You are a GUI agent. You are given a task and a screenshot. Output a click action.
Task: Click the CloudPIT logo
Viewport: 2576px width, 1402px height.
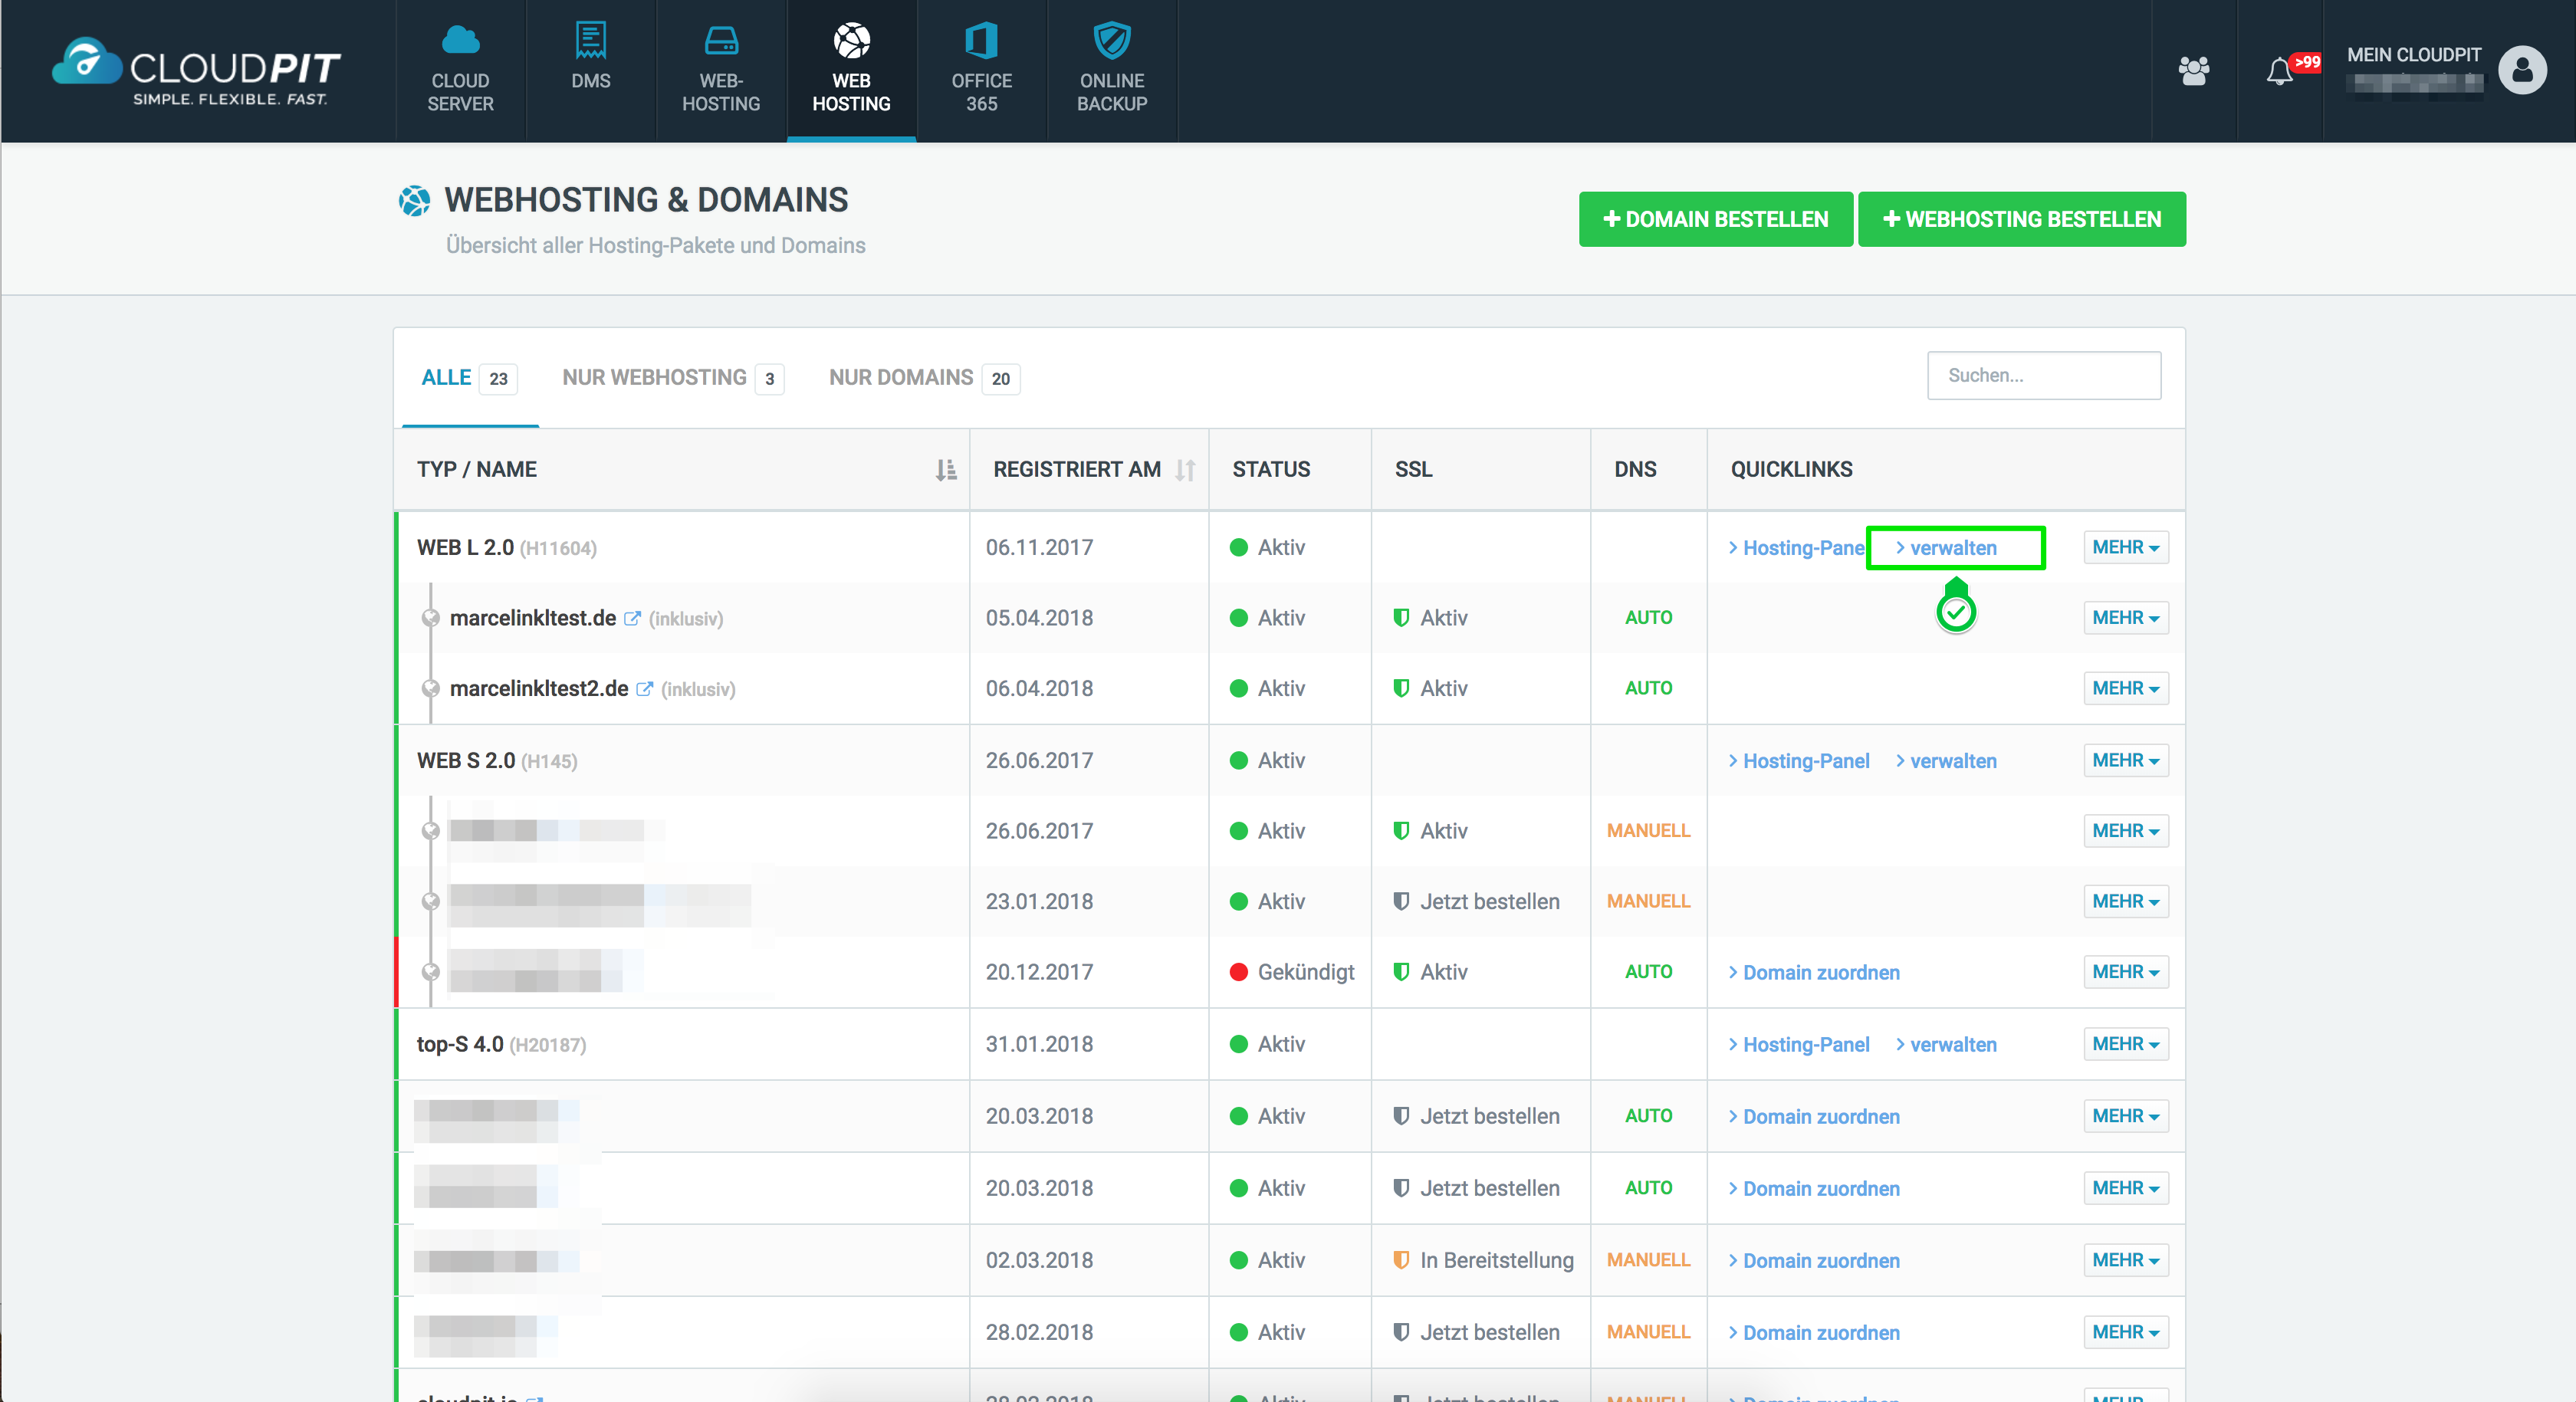(196, 70)
